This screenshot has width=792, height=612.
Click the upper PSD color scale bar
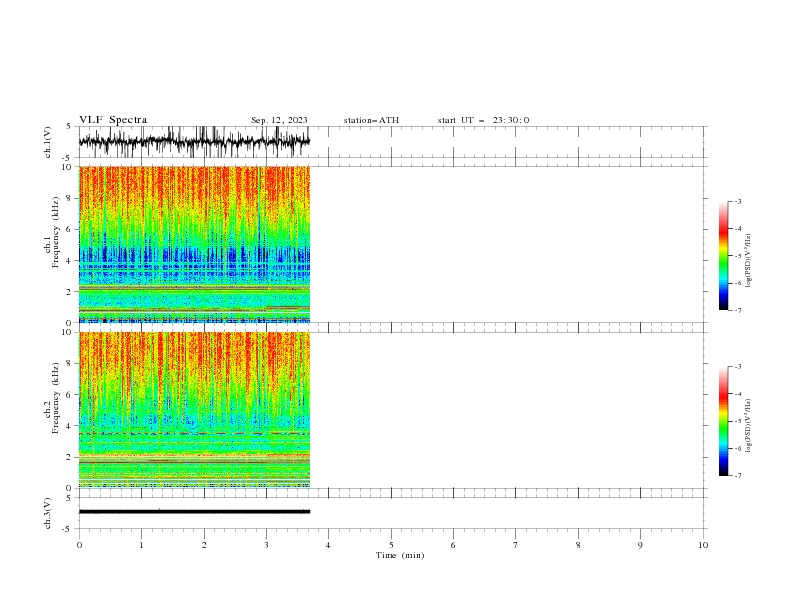[724, 256]
